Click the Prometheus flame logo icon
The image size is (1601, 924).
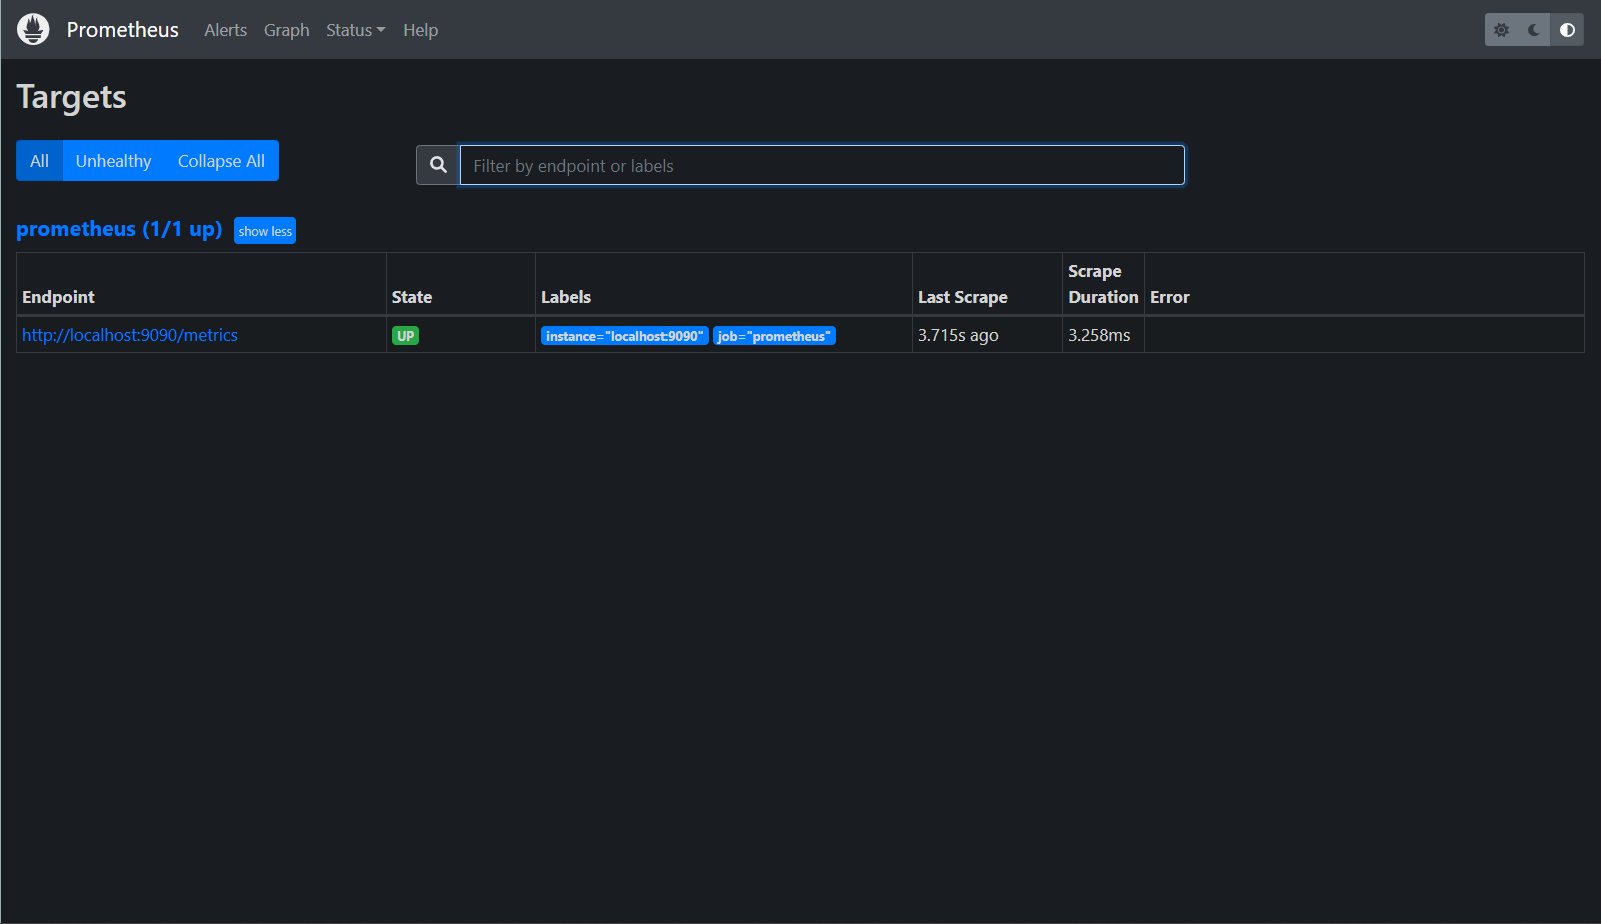point(33,29)
